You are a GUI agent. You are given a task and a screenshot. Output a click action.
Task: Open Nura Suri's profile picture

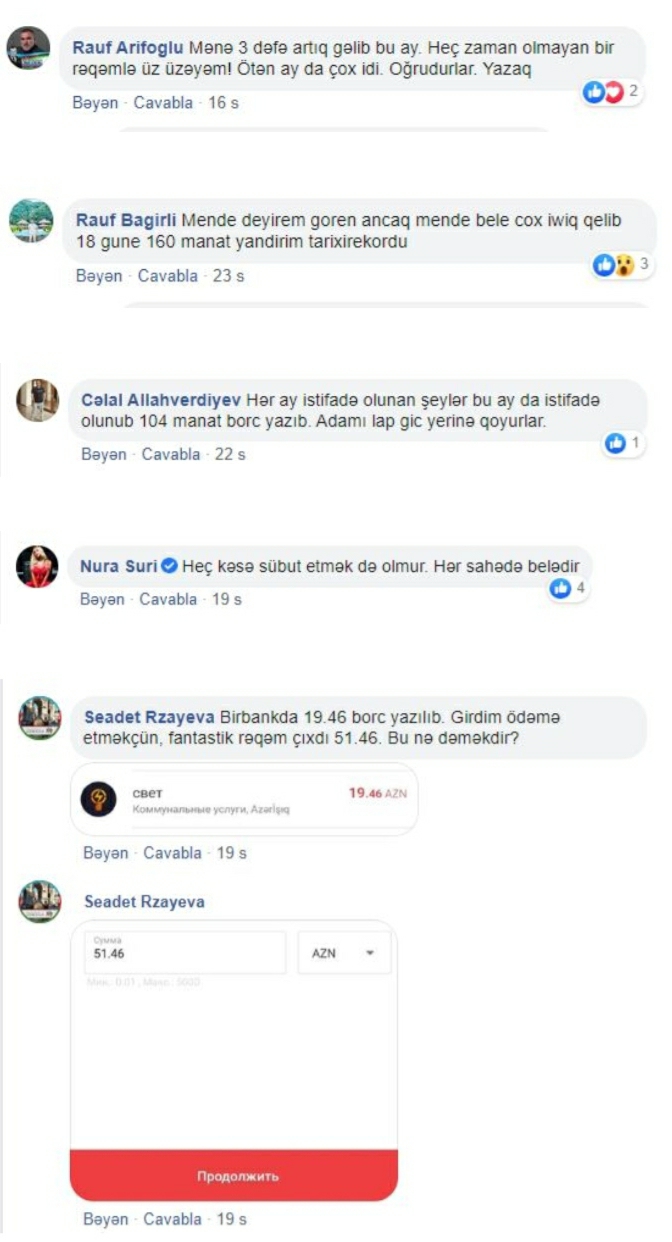[38, 568]
